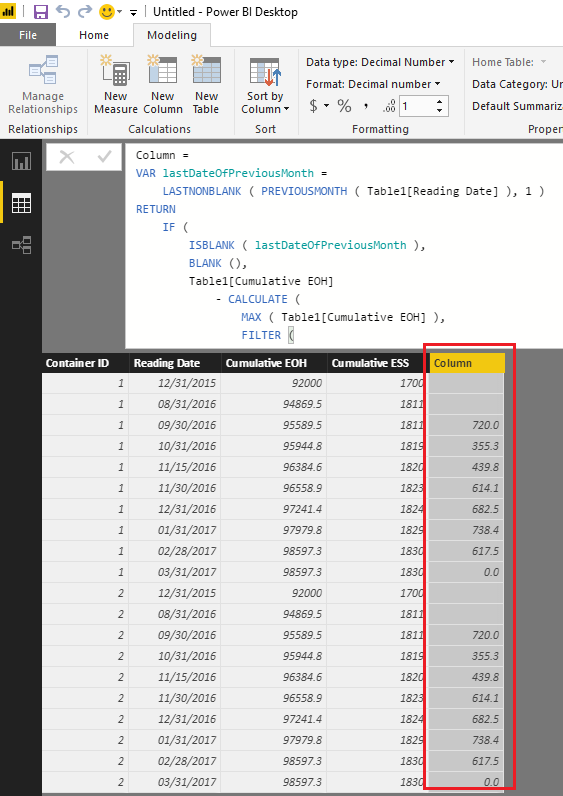Open the Data Category dropdown
The width and height of the screenshot is (563, 796).
[517, 84]
